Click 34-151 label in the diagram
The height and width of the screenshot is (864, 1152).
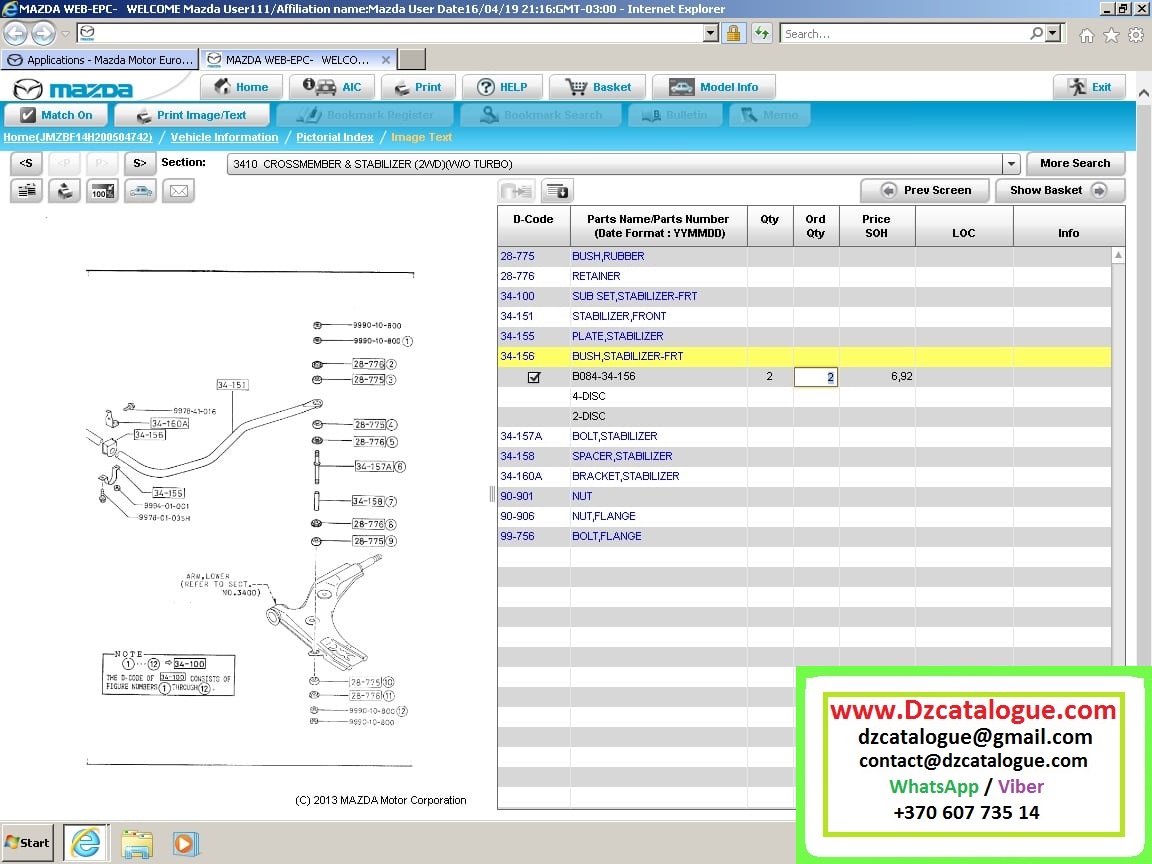tap(232, 384)
